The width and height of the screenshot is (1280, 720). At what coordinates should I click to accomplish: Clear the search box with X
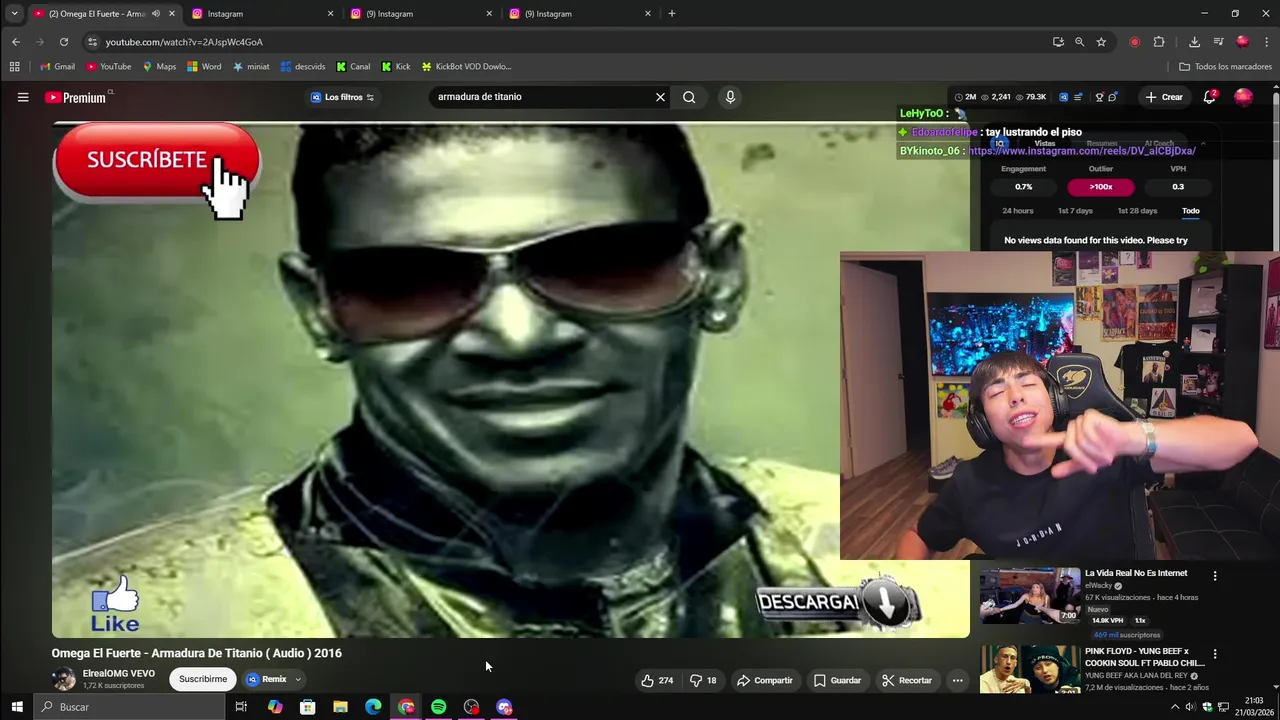(660, 97)
